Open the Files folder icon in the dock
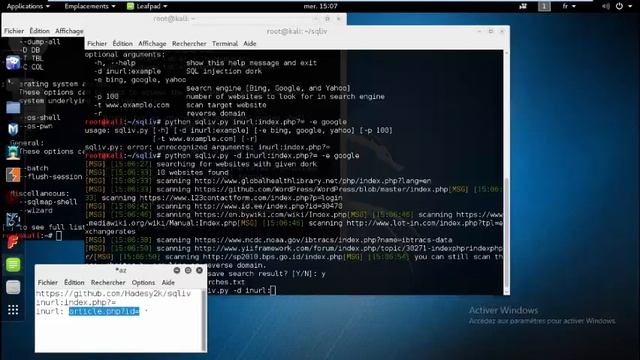Viewport: 640px width, 360px height. tap(13, 107)
